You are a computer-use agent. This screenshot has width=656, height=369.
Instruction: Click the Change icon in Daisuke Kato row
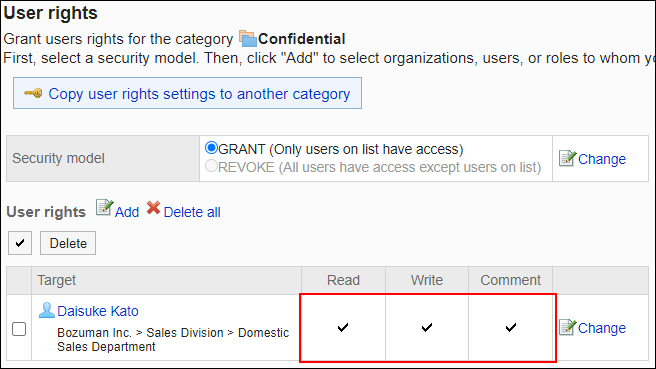tap(567, 327)
